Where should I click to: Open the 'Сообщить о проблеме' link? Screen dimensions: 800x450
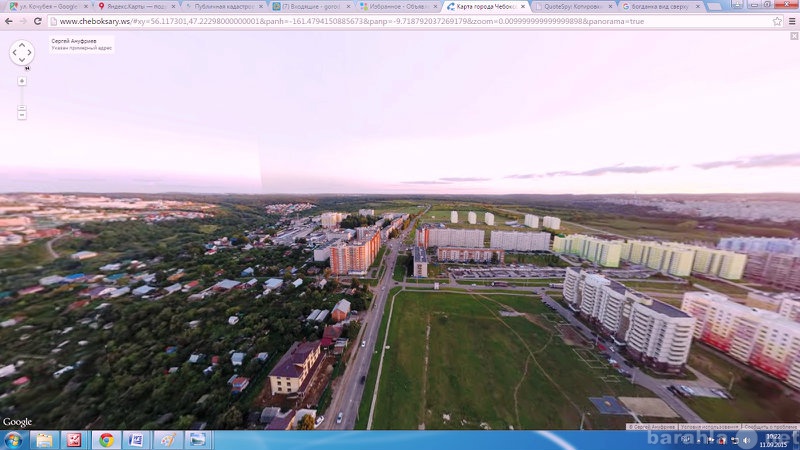click(x=770, y=427)
